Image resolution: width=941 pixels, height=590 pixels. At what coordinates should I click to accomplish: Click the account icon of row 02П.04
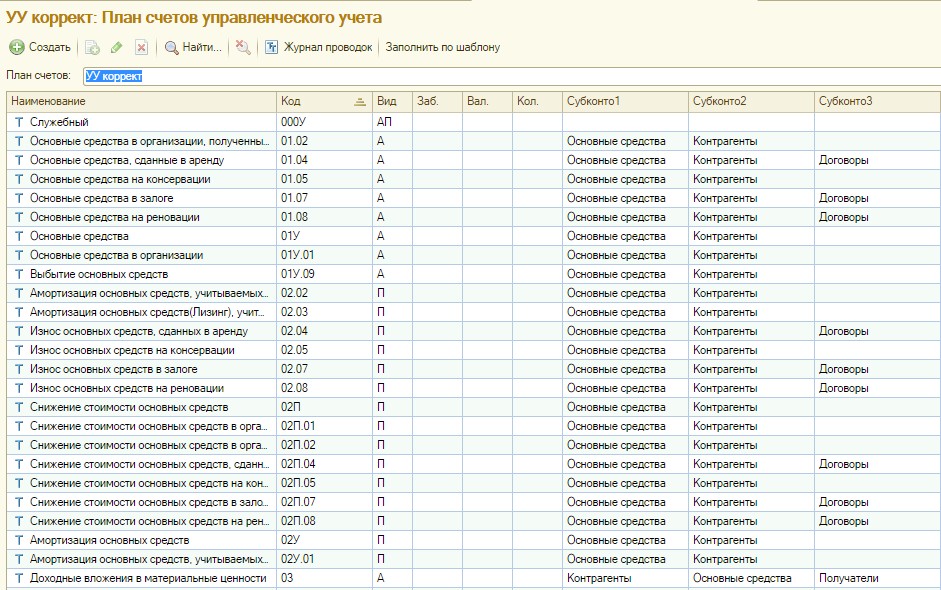[19, 464]
